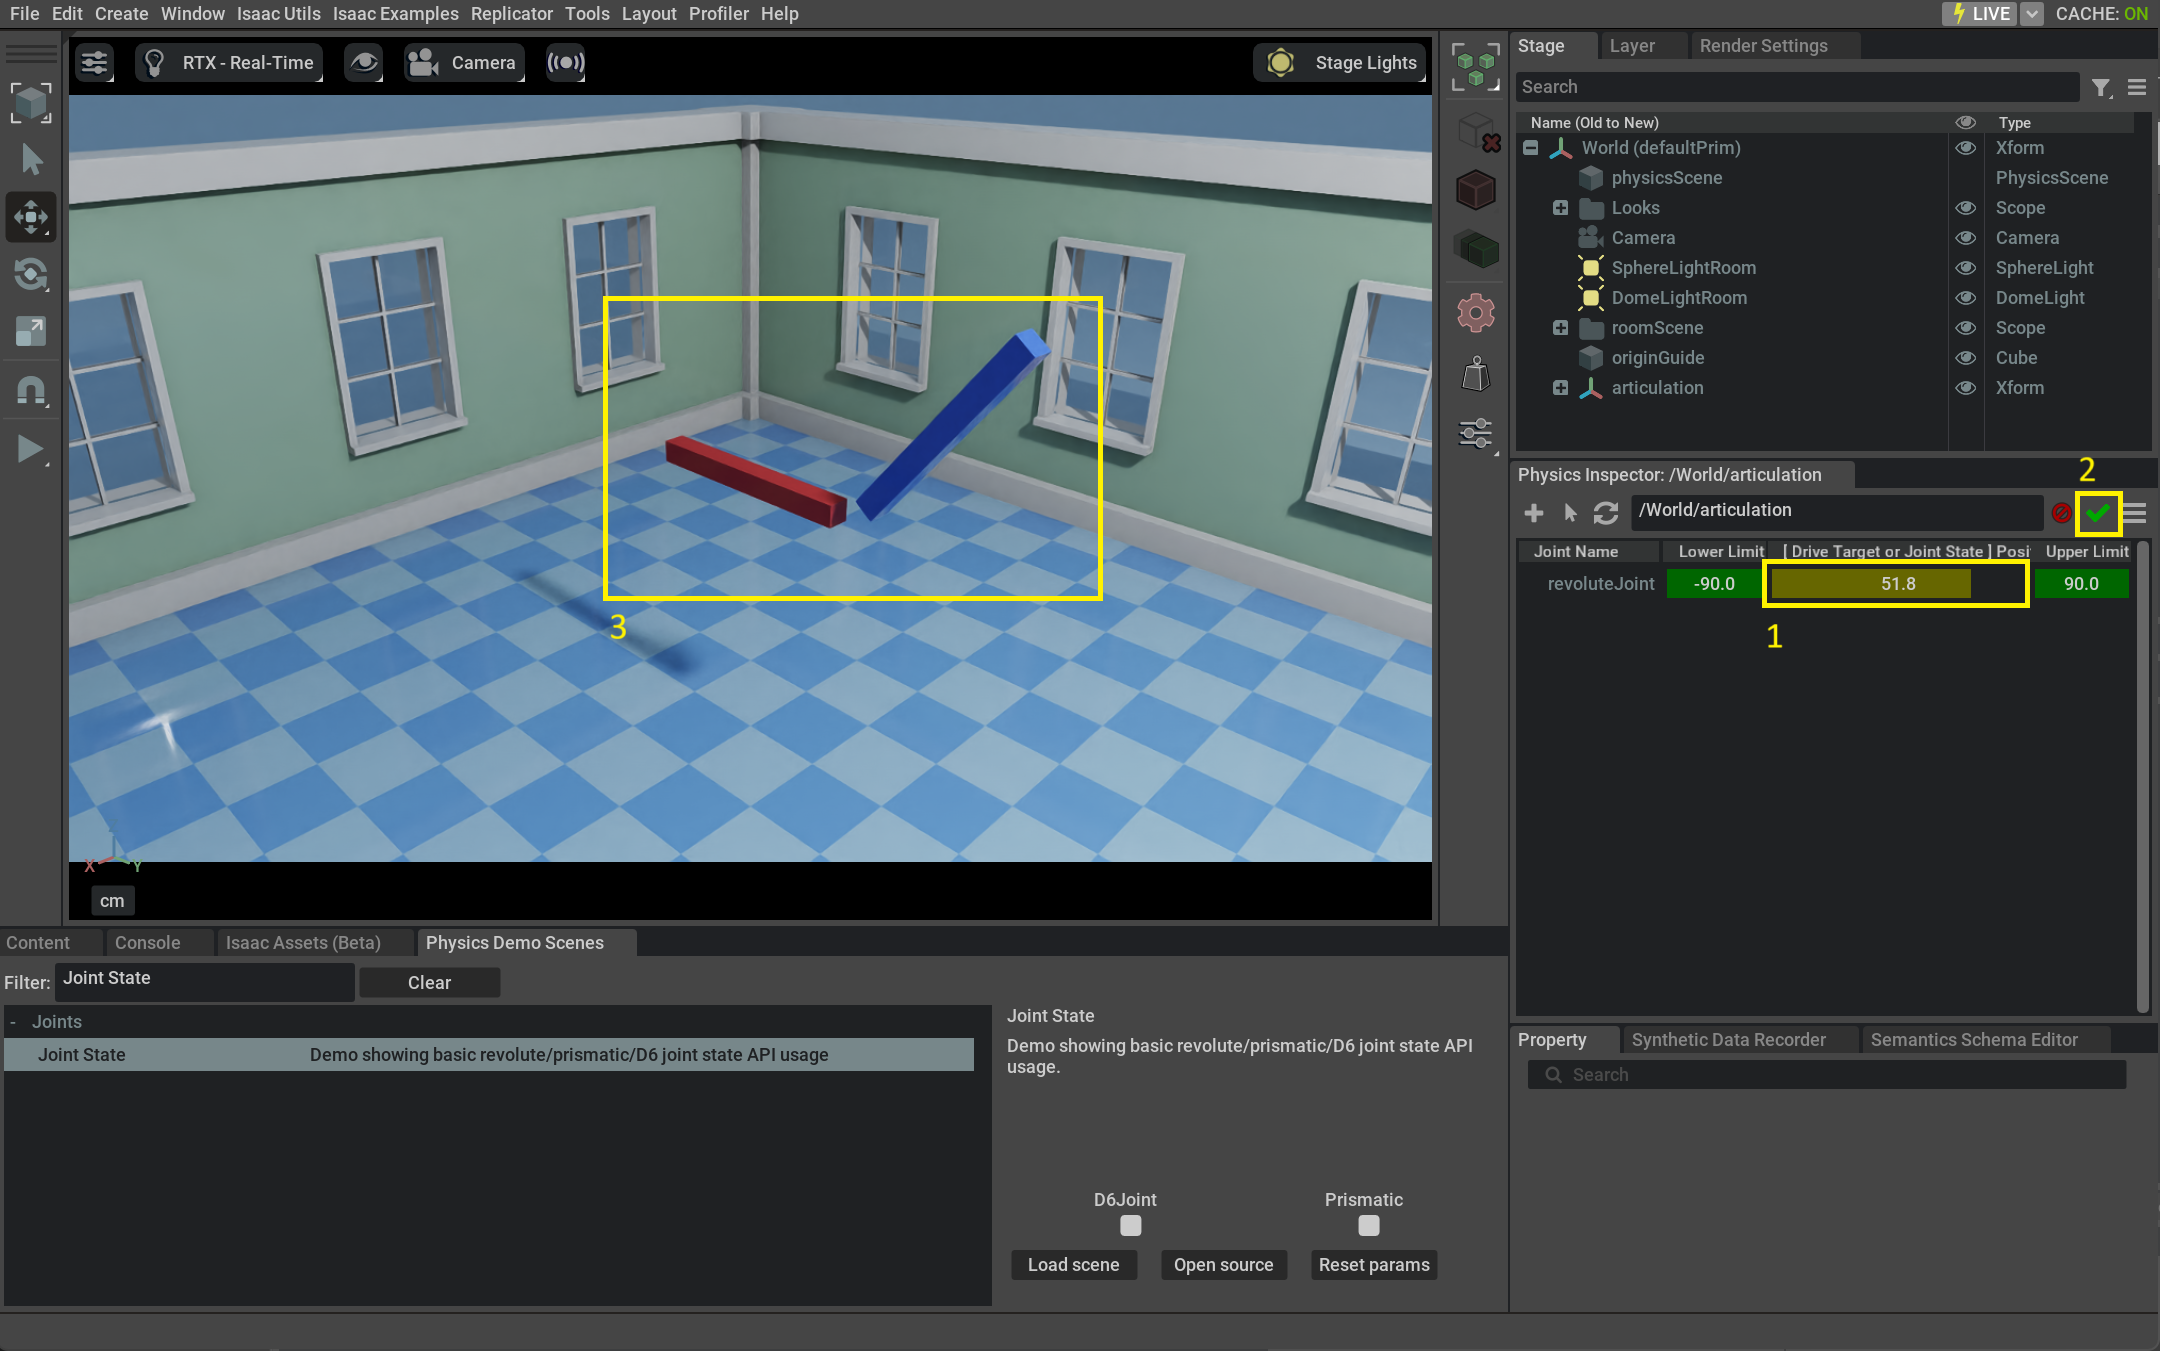Open the LIVE dropdown arrow
This screenshot has width=2160, height=1351.
(2031, 14)
